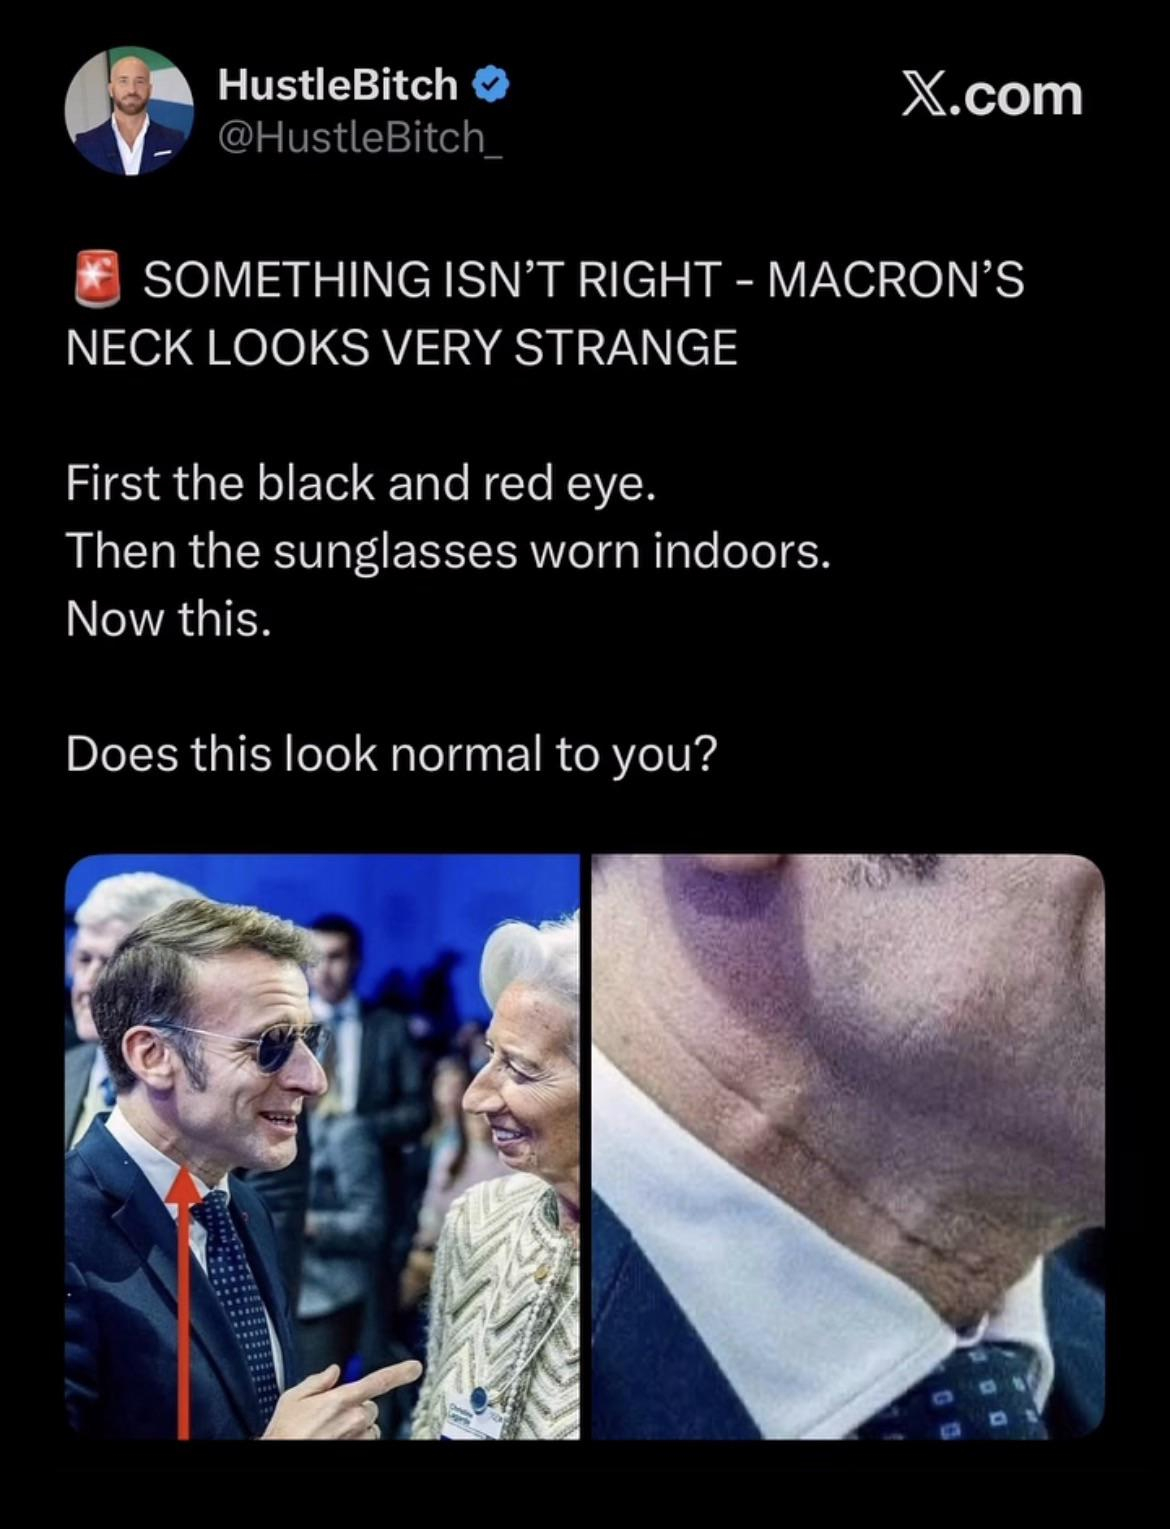Click the 'Now this.' line
This screenshot has height=1529, width=1170.
click(x=168, y=619)
